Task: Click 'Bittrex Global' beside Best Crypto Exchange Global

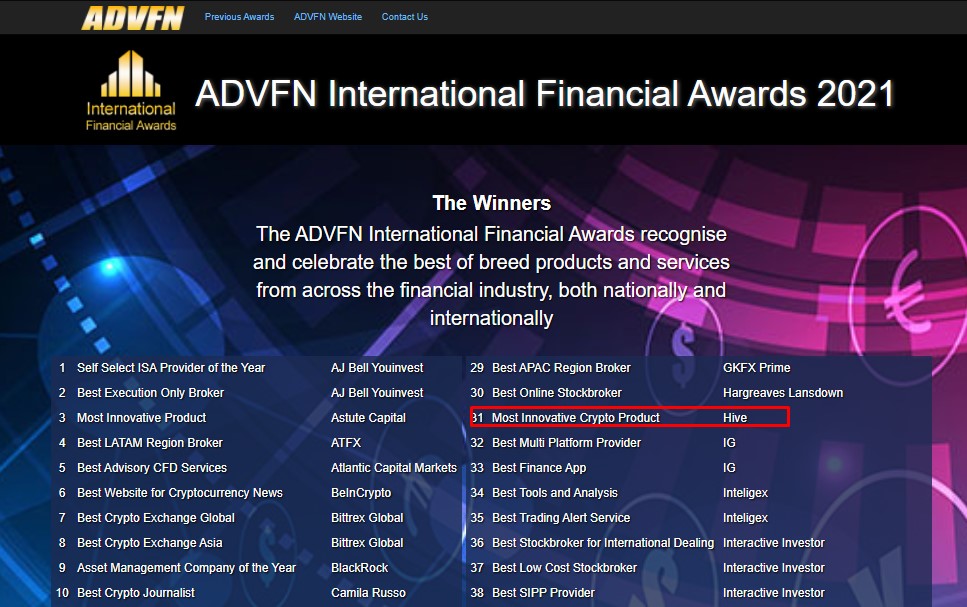Action: [367, 518]
